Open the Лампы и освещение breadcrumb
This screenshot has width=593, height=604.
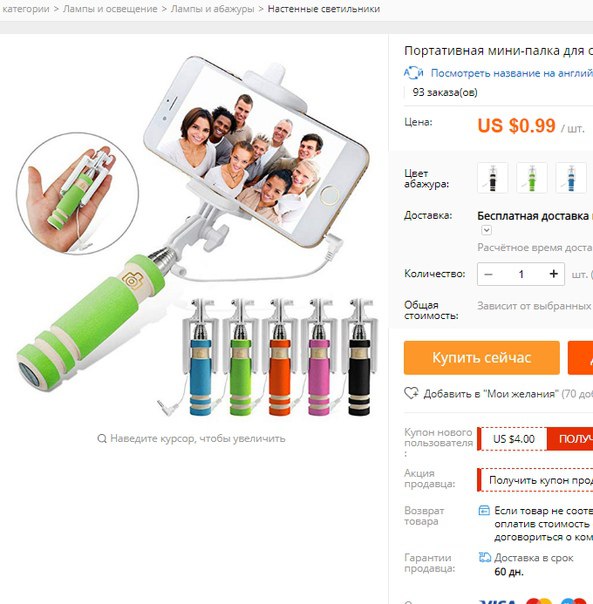click(110, 9)
